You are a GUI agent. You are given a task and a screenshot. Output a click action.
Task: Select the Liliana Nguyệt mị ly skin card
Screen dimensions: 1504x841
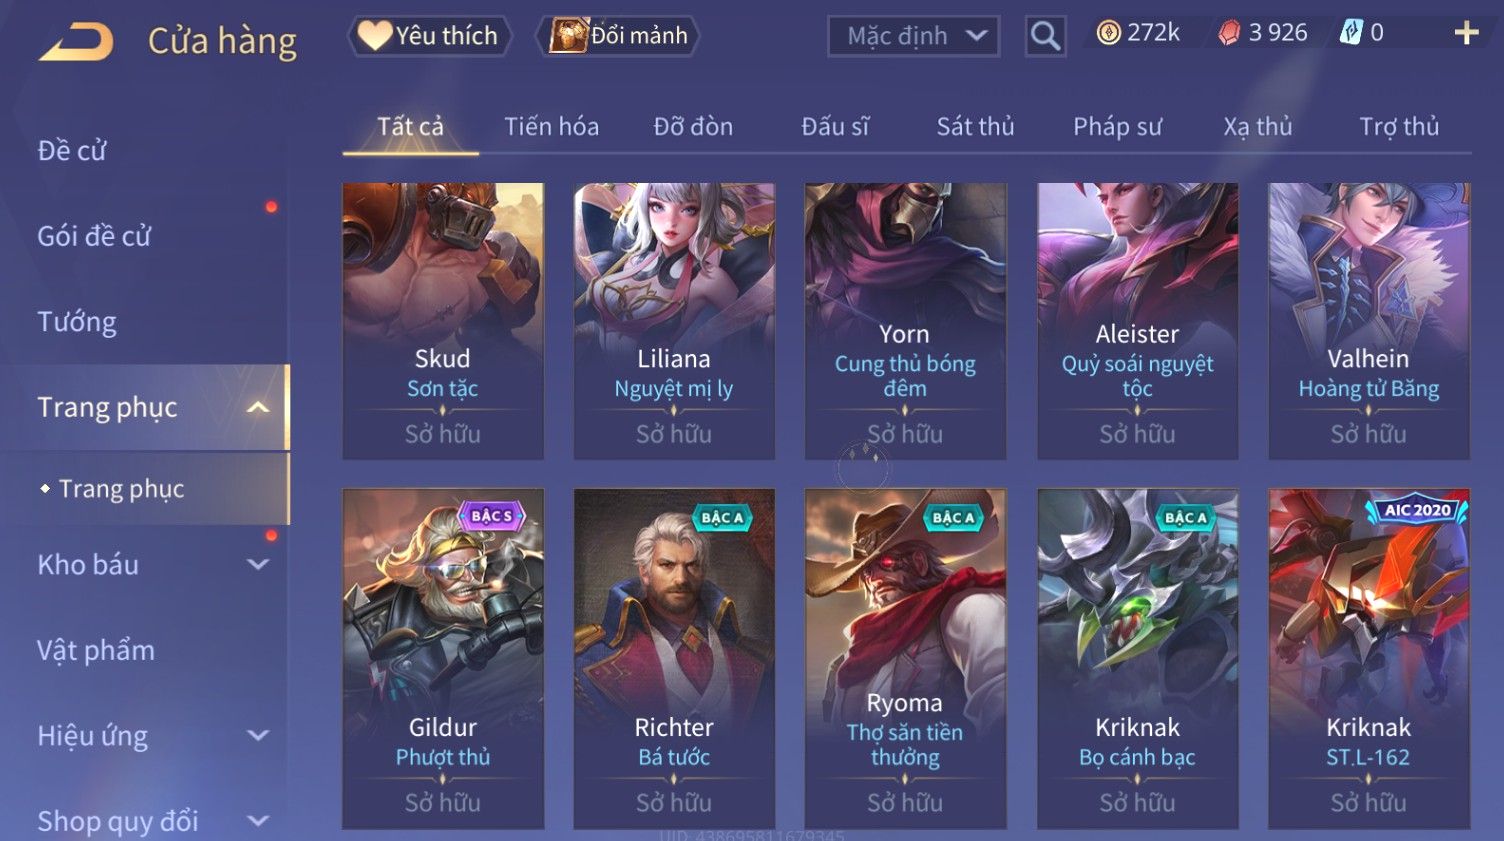click(674, 321)
